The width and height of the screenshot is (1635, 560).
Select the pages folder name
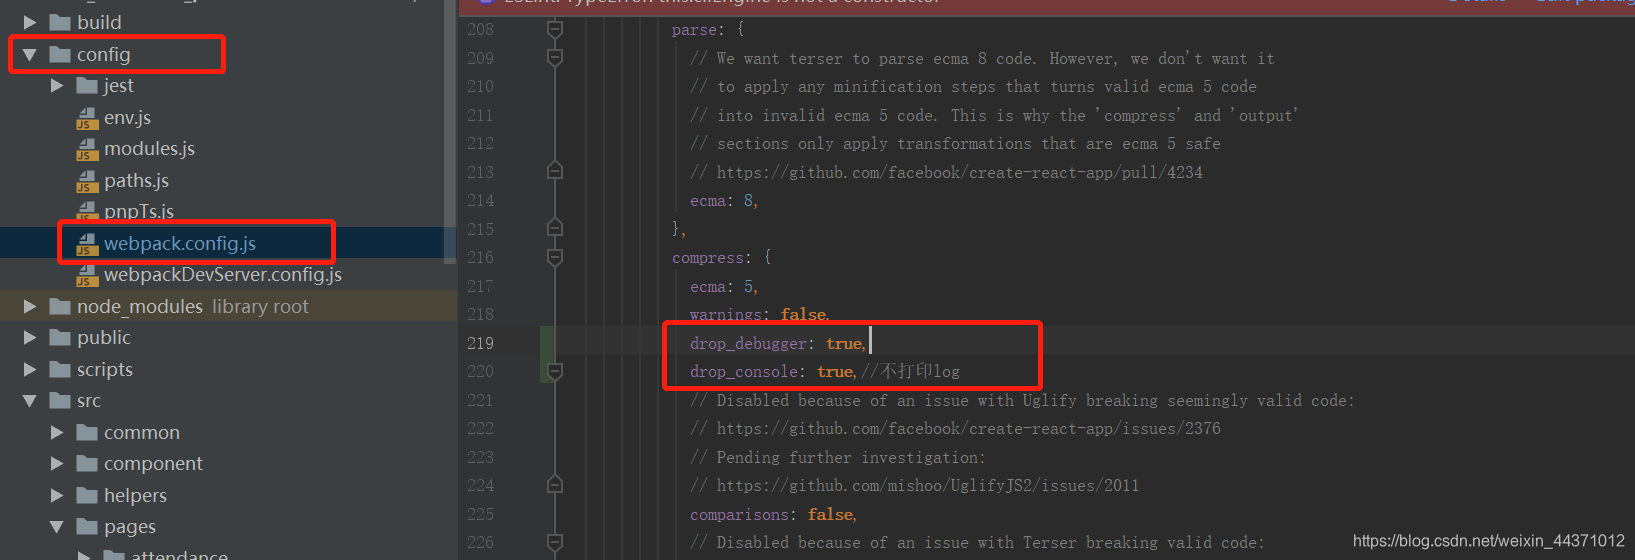tap(130, 527)
